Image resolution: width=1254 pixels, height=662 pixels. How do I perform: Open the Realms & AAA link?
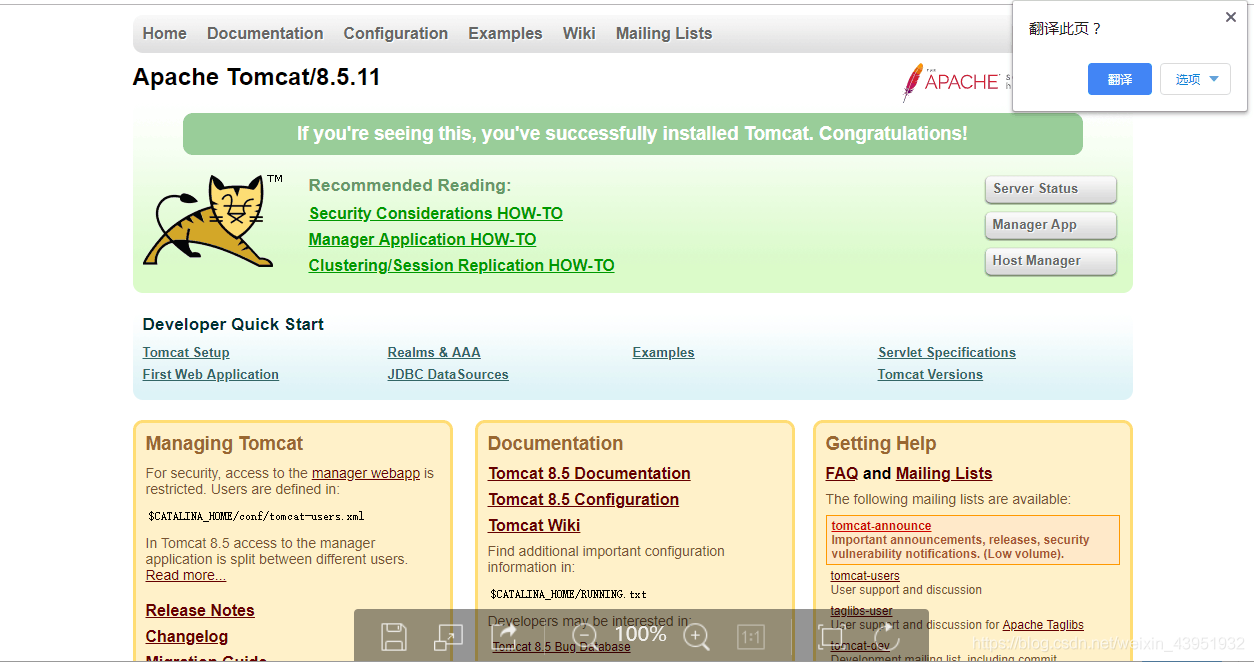(434, 352)
